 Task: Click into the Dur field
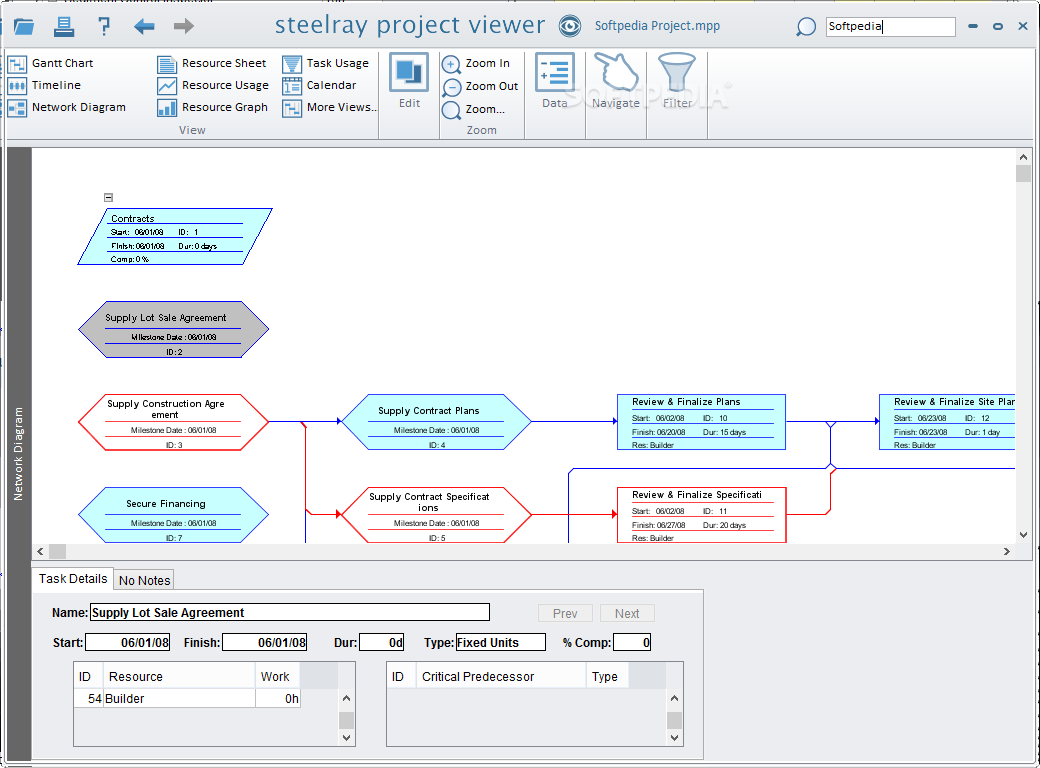[382, 643]
